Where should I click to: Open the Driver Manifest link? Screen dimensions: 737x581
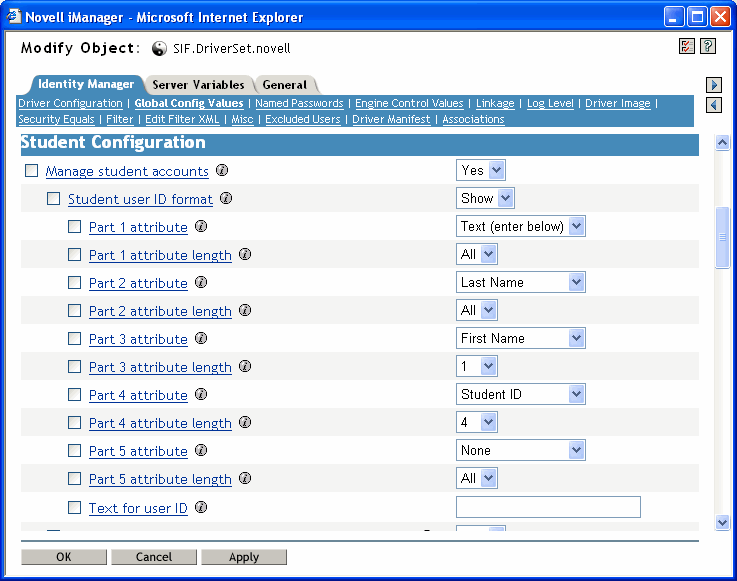click(x=391, y=119)
